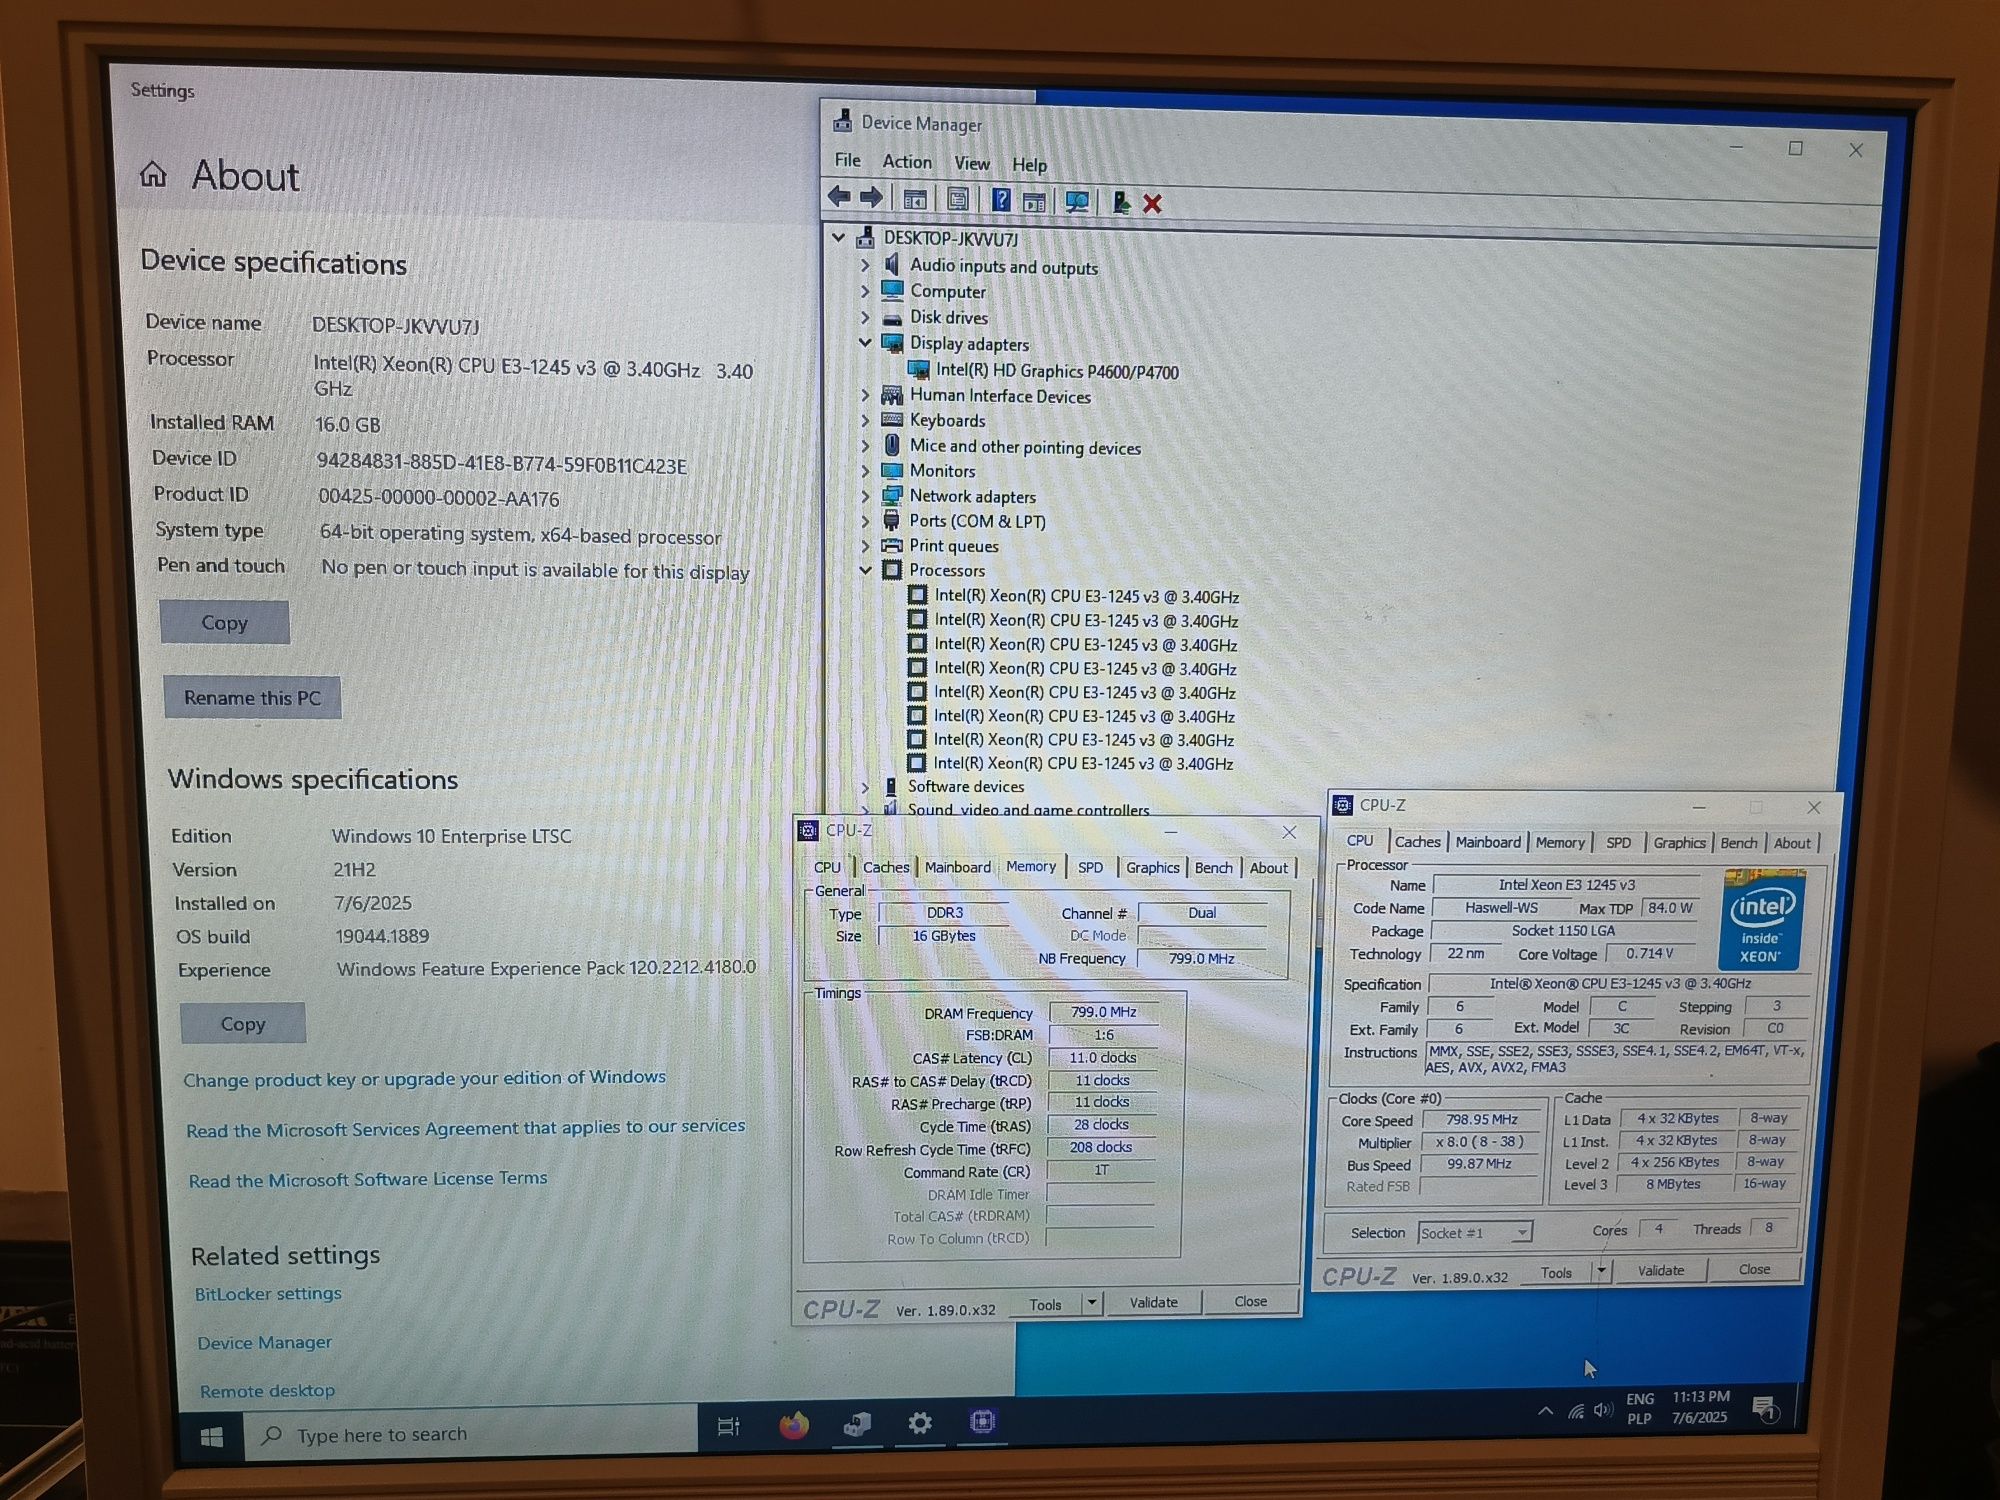The image size is (2000, 1500).
Task: Click the Settings gear taskbar icon
Action: tap(920, 1422)
